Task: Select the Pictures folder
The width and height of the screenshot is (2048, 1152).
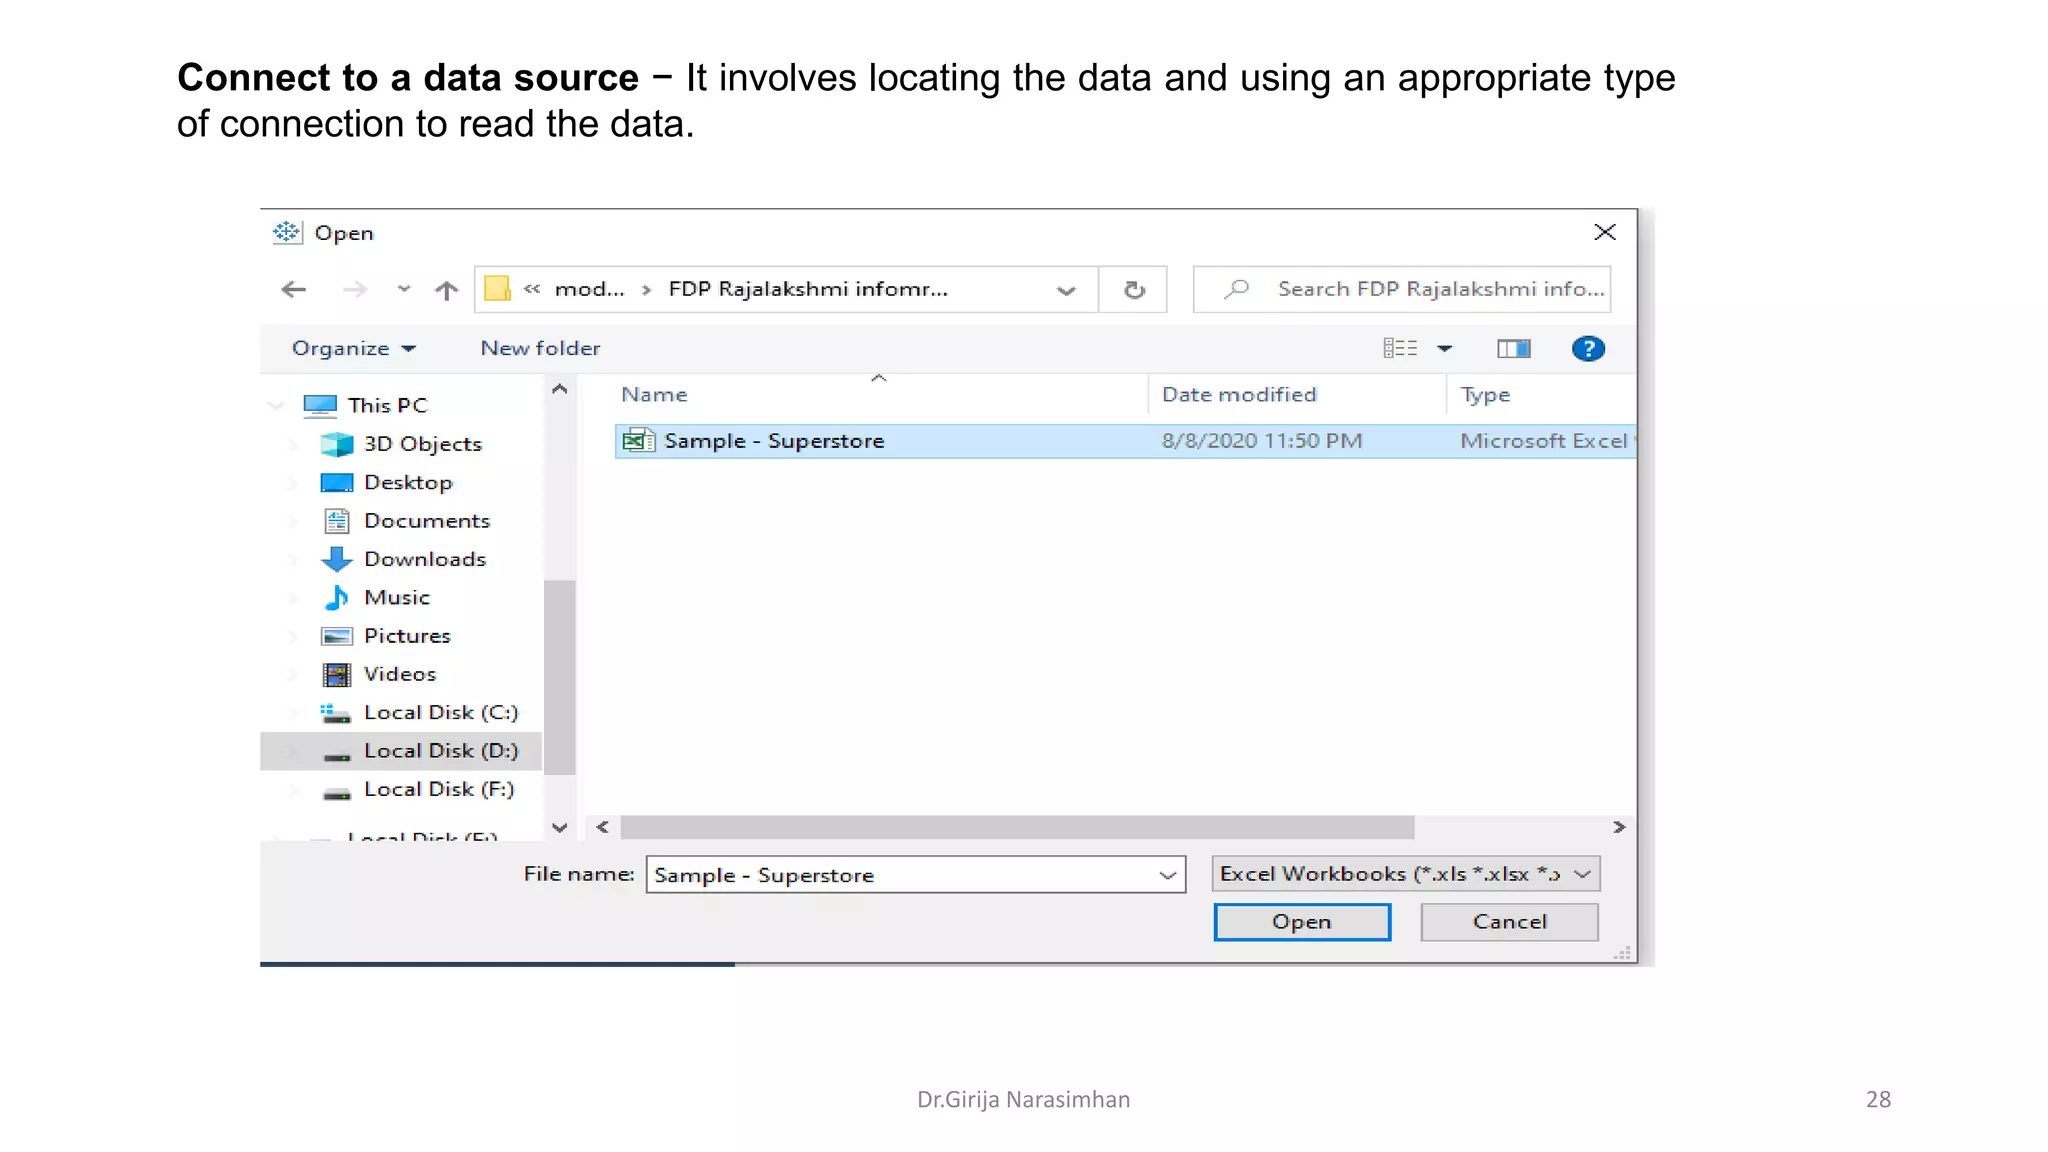Action: pyautogui.click(x=407, y=636)
